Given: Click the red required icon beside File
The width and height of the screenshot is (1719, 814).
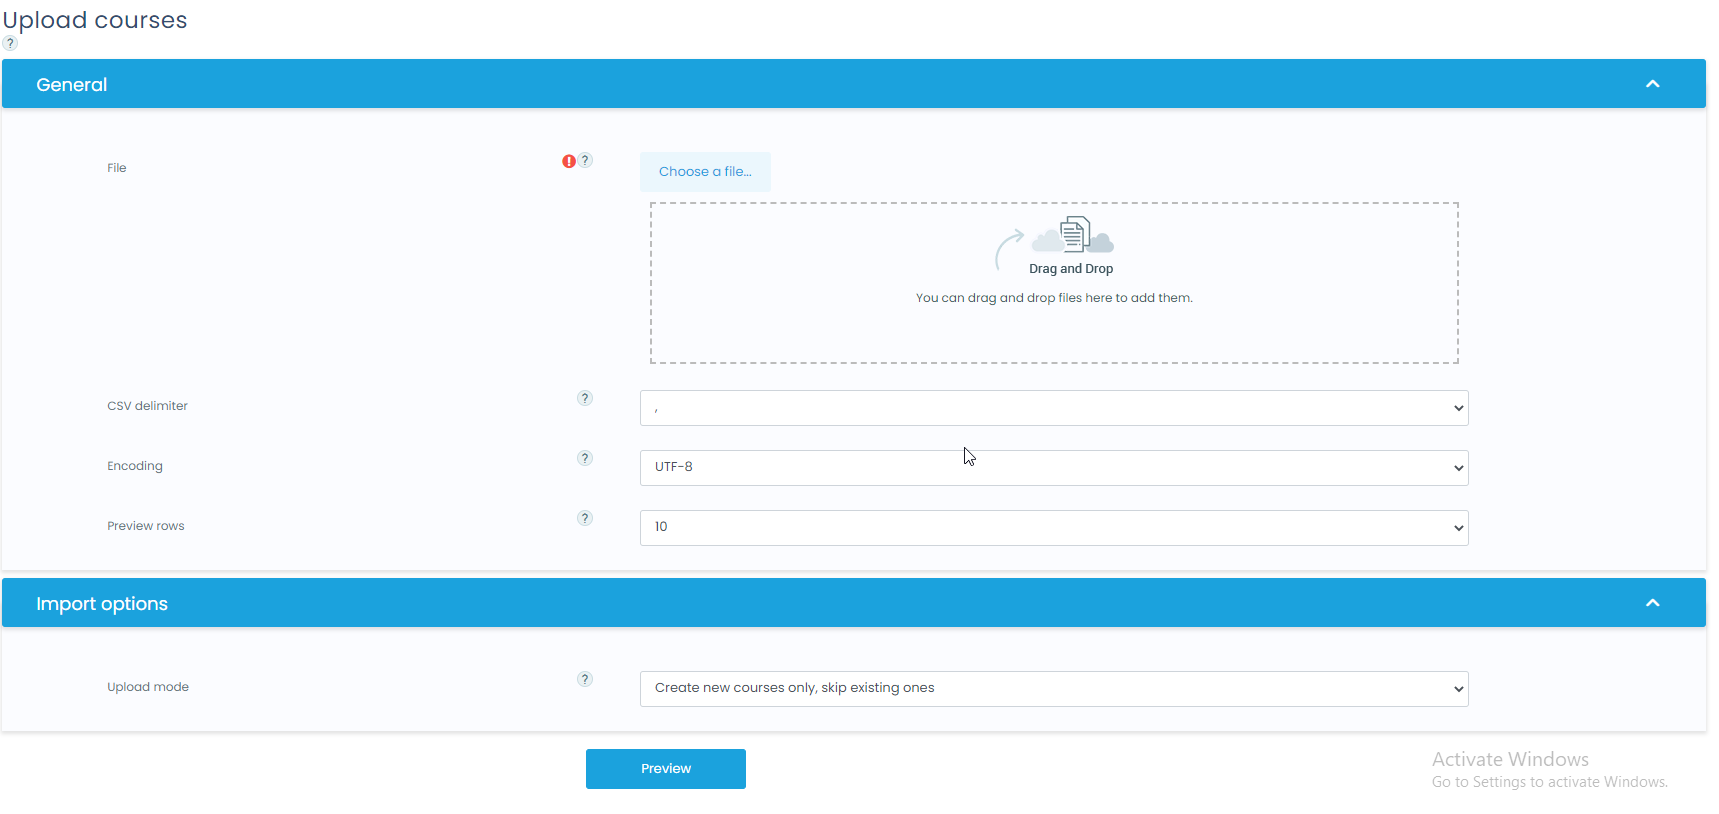Looking at the screenshot, I should point(568,161).
